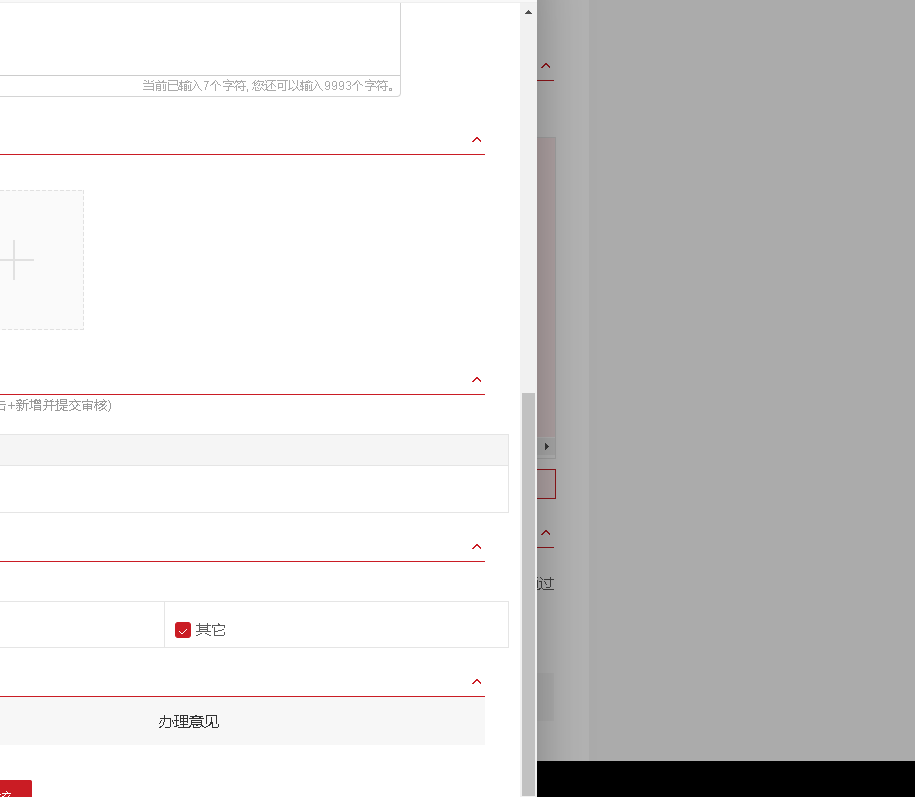Collapse the section containing the 其它 checkbox
This screenshot has height=797, width=915.
[477, 547]
